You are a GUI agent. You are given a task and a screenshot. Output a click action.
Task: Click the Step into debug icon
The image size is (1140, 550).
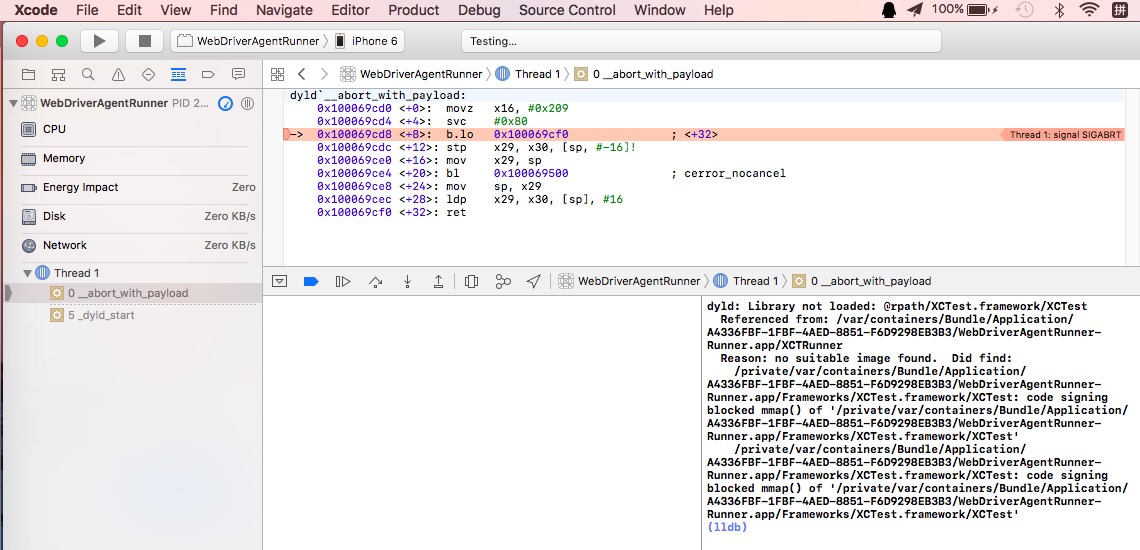pyautogui.click(x=407, y=281)
